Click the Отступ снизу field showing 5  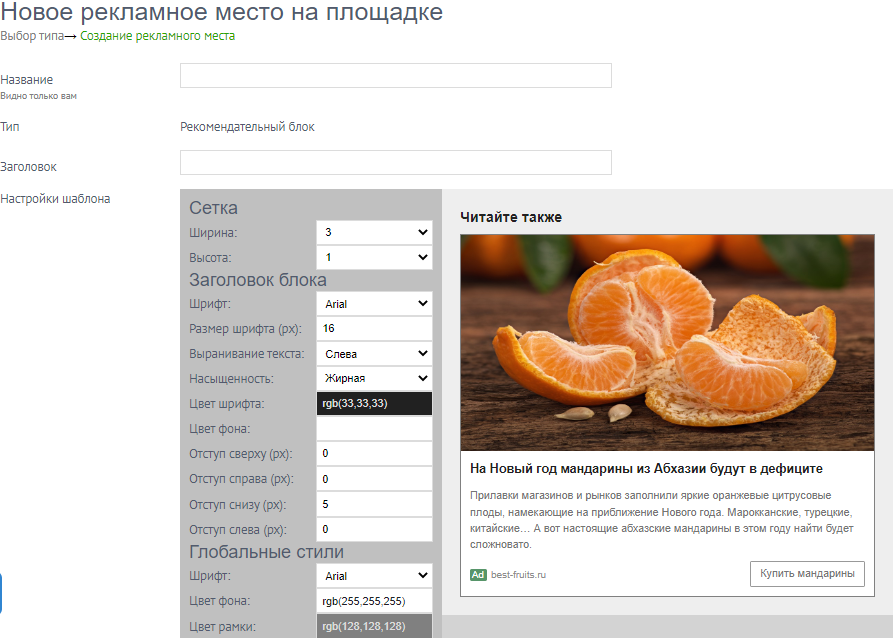coord(374,504)
